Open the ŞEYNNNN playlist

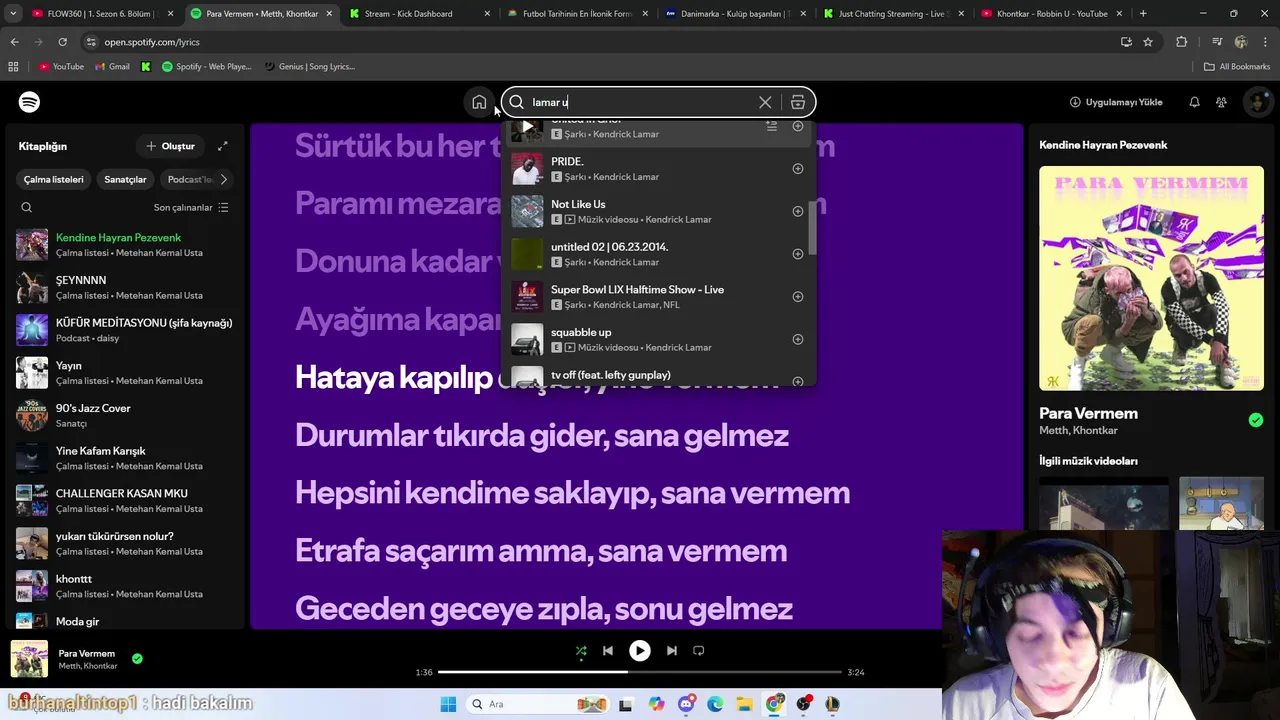click(x=125, y=288)
